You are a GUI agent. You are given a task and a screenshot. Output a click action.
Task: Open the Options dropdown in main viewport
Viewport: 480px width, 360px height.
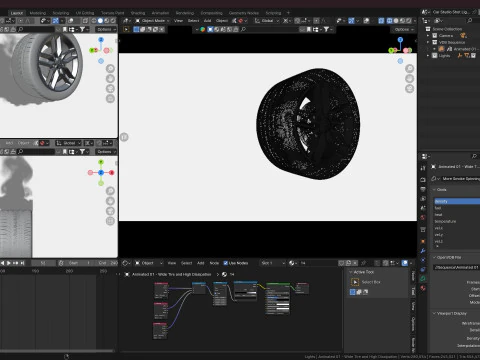(404, 29)
